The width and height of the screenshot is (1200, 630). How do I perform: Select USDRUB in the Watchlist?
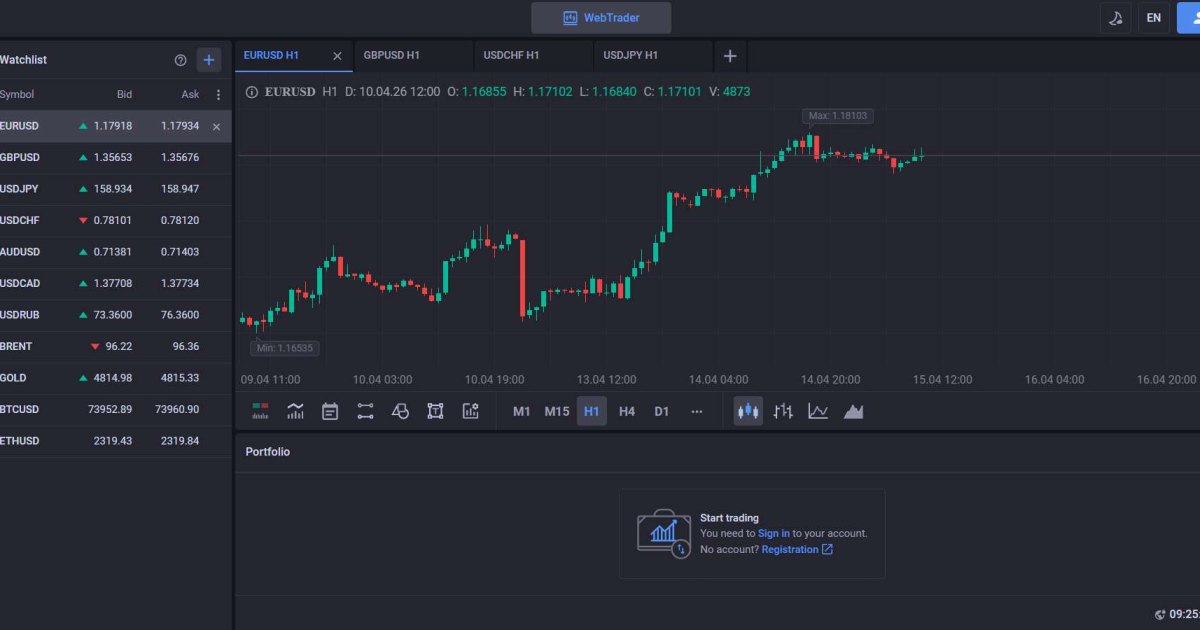click(x=116, y=315)
